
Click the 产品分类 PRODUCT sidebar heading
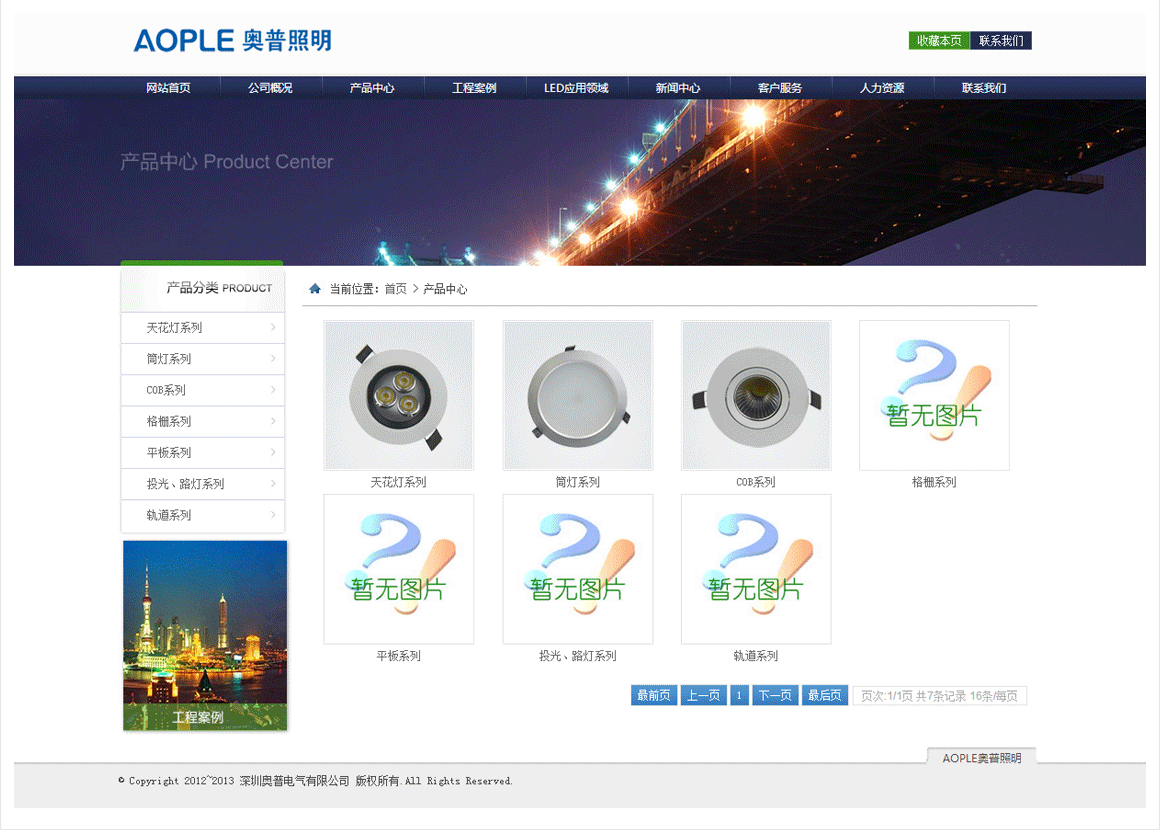(x=219, y=288)
